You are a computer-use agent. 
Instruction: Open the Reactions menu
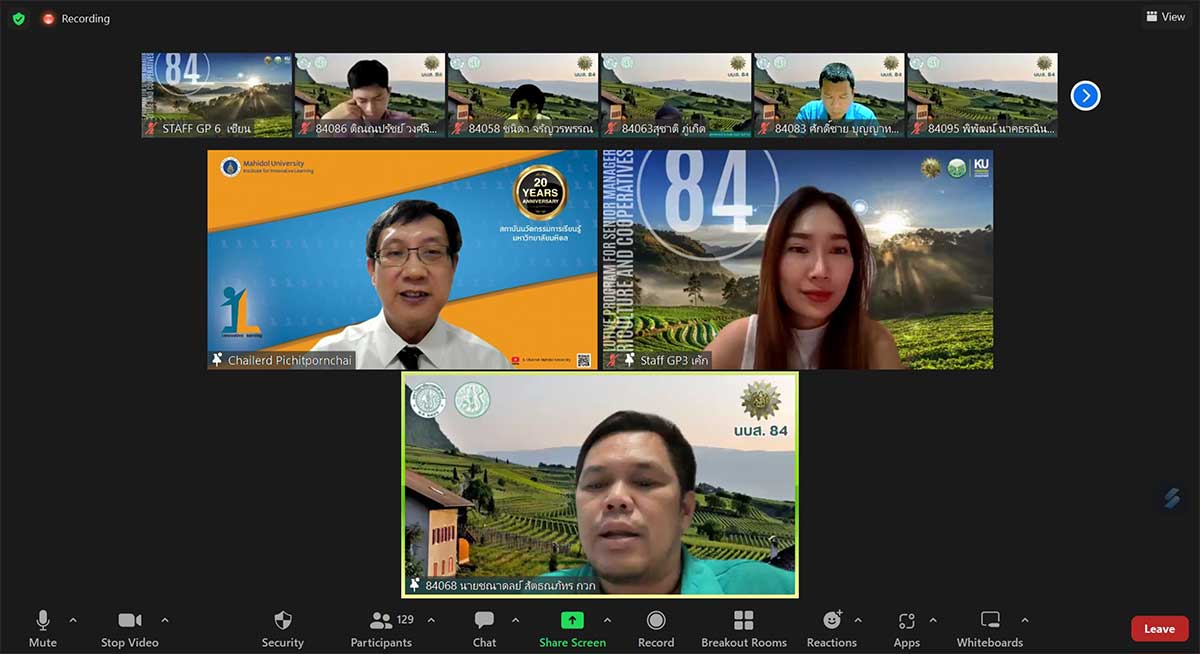pos(831,629)
